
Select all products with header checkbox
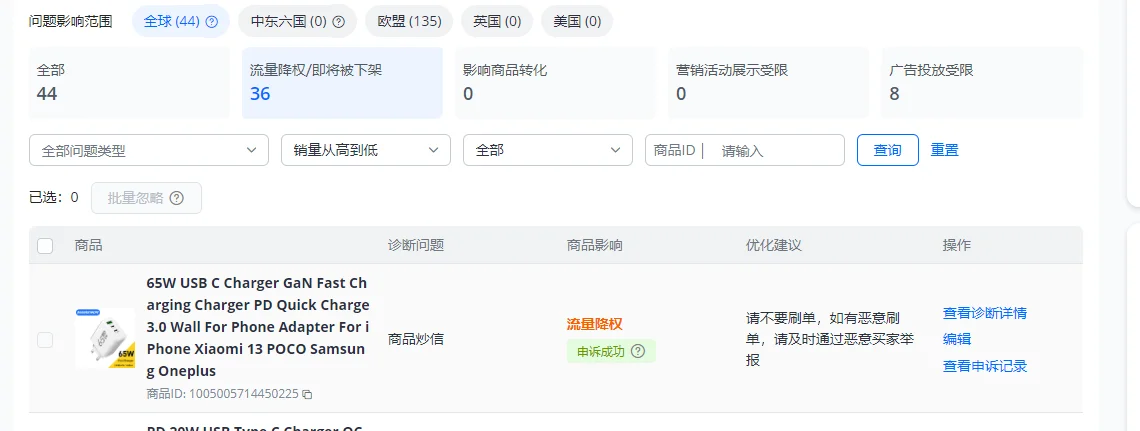[x=45, y=246]
